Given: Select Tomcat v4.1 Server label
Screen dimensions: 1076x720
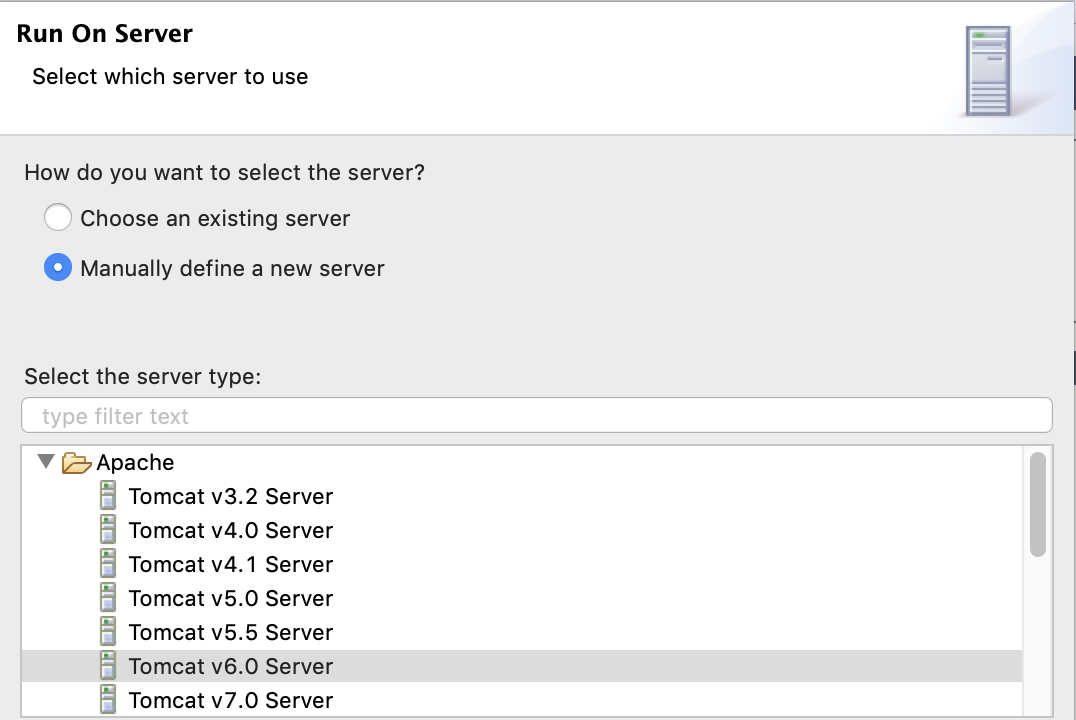Looking at the screenshot, I should click(231, 564).
